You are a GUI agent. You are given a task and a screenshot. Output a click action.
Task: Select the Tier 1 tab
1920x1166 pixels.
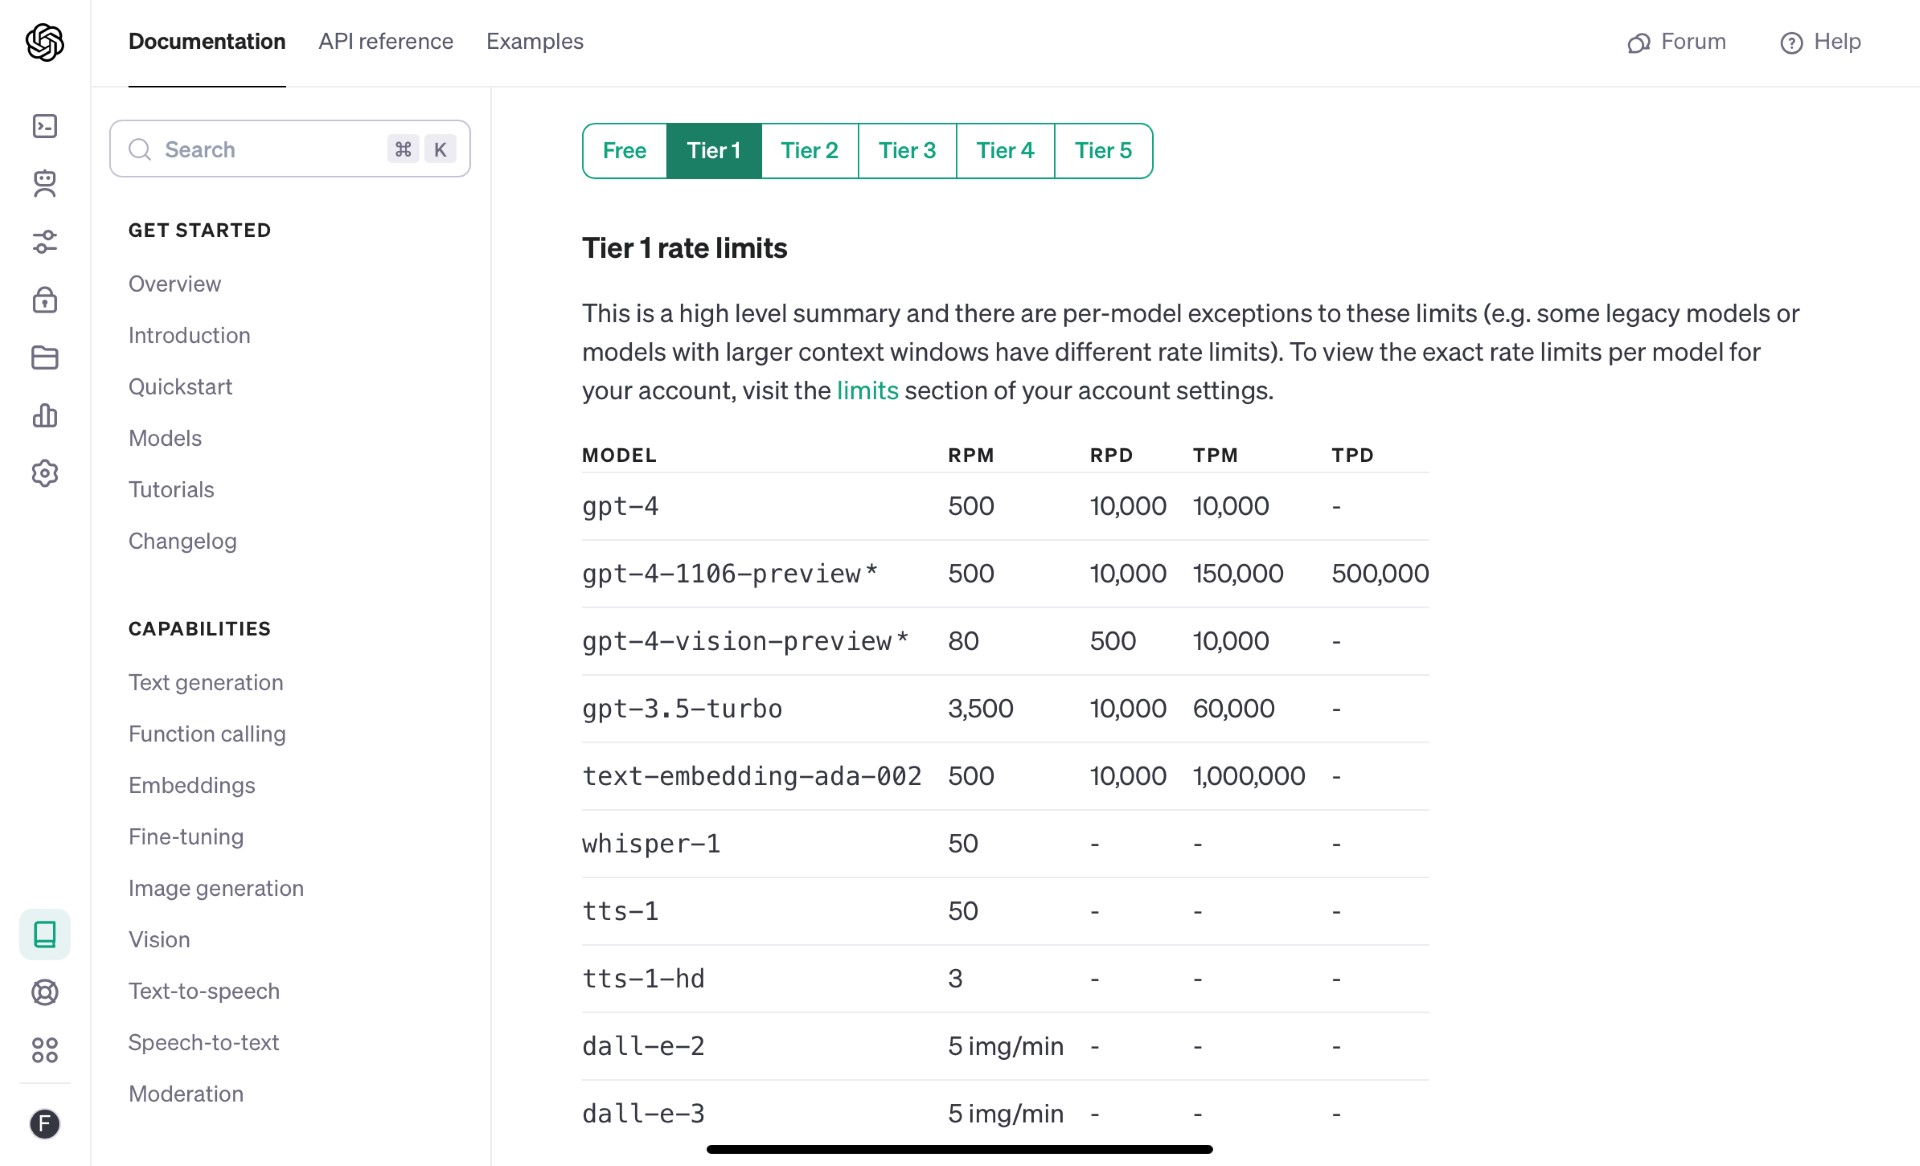pyautogui.click(x=714, y=150)
